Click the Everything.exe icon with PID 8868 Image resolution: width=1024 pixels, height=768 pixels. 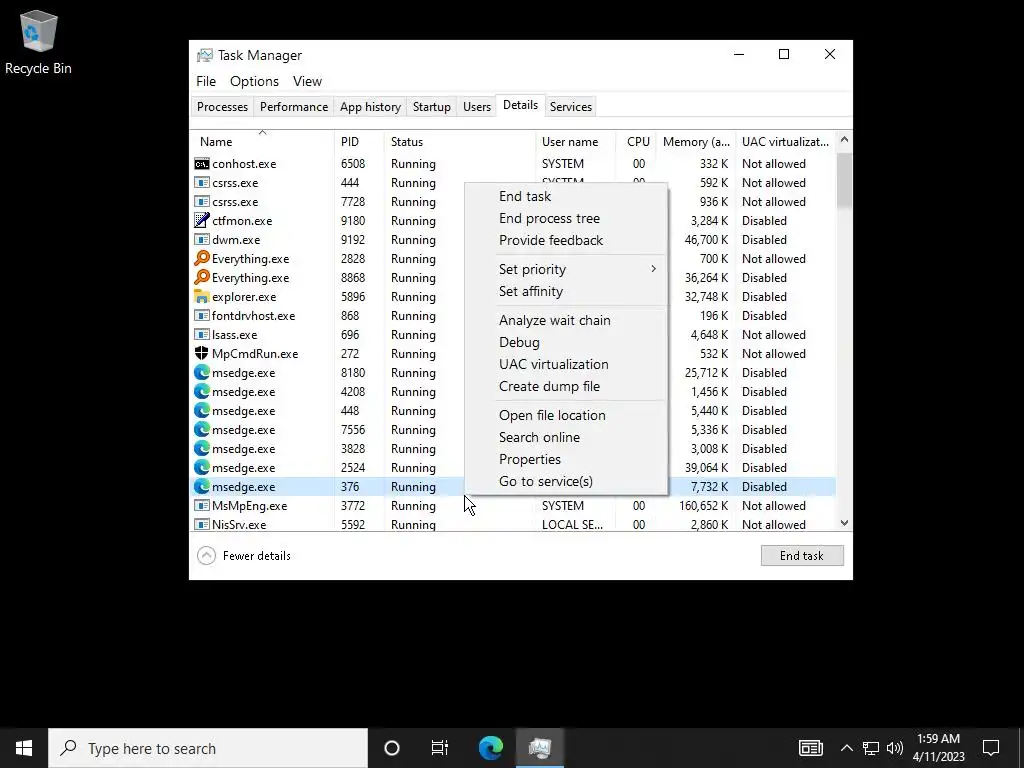(202, 278)
